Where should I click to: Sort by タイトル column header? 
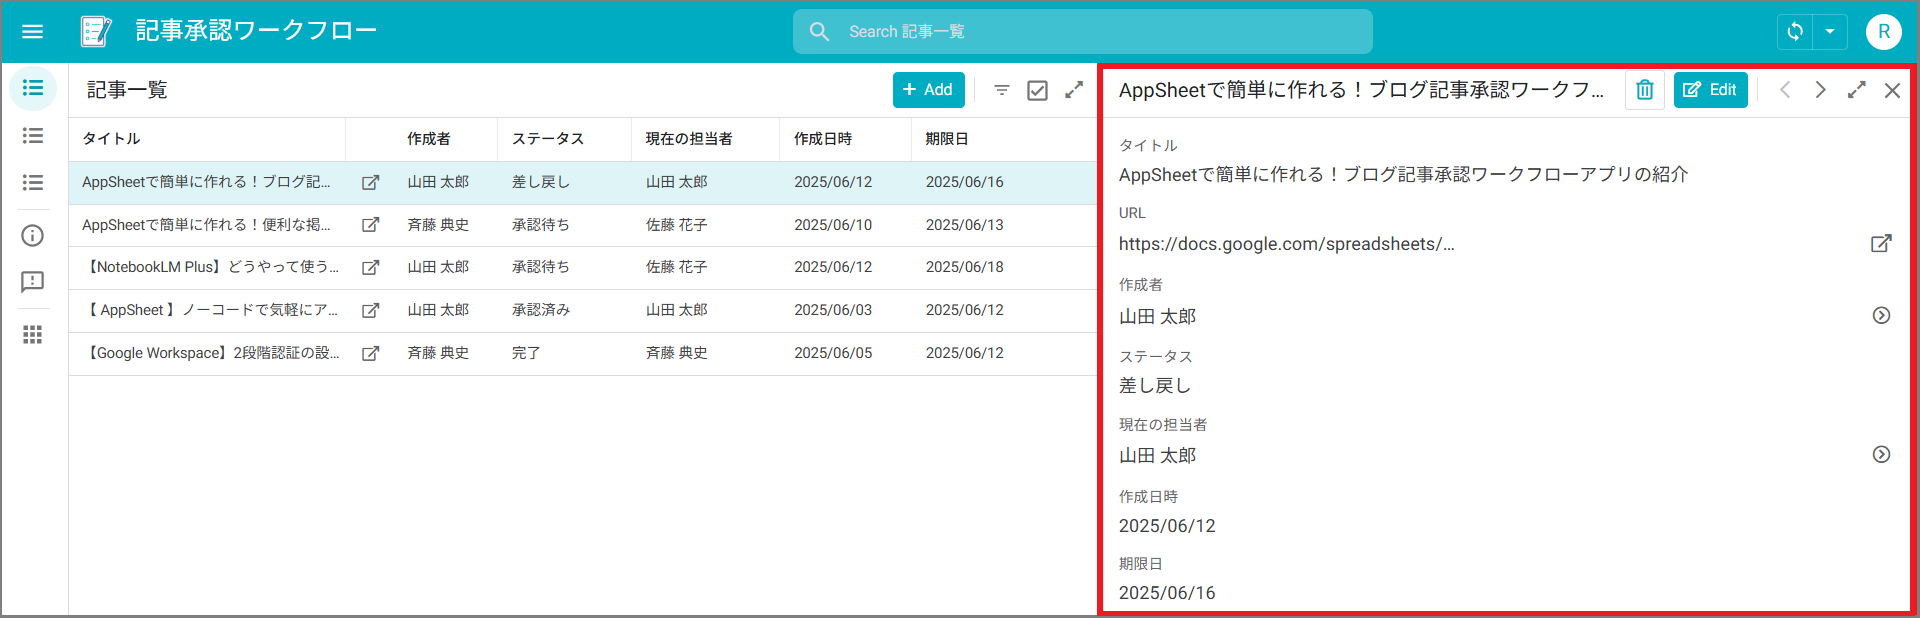pyautogui.click(x=111, y=139)
